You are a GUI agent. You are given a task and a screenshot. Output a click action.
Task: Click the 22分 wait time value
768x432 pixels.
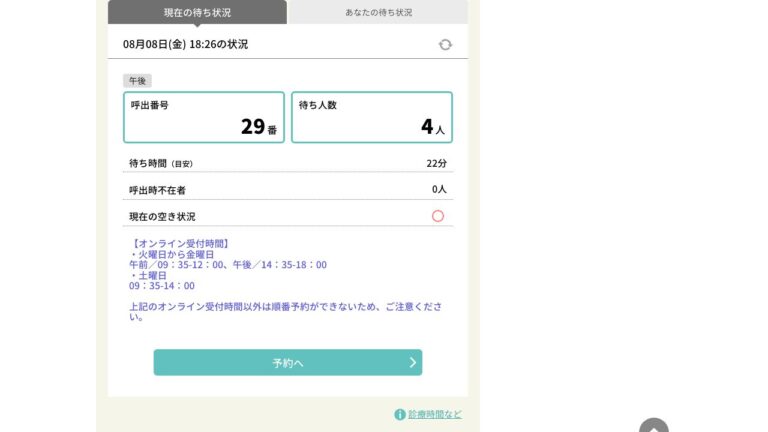coord(436,163)
